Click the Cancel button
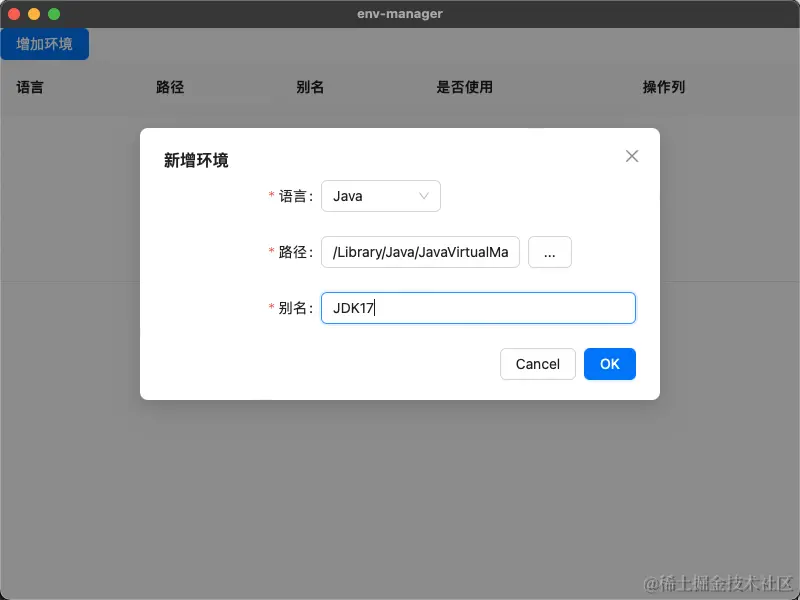800x600 pixels. (537, 364)
